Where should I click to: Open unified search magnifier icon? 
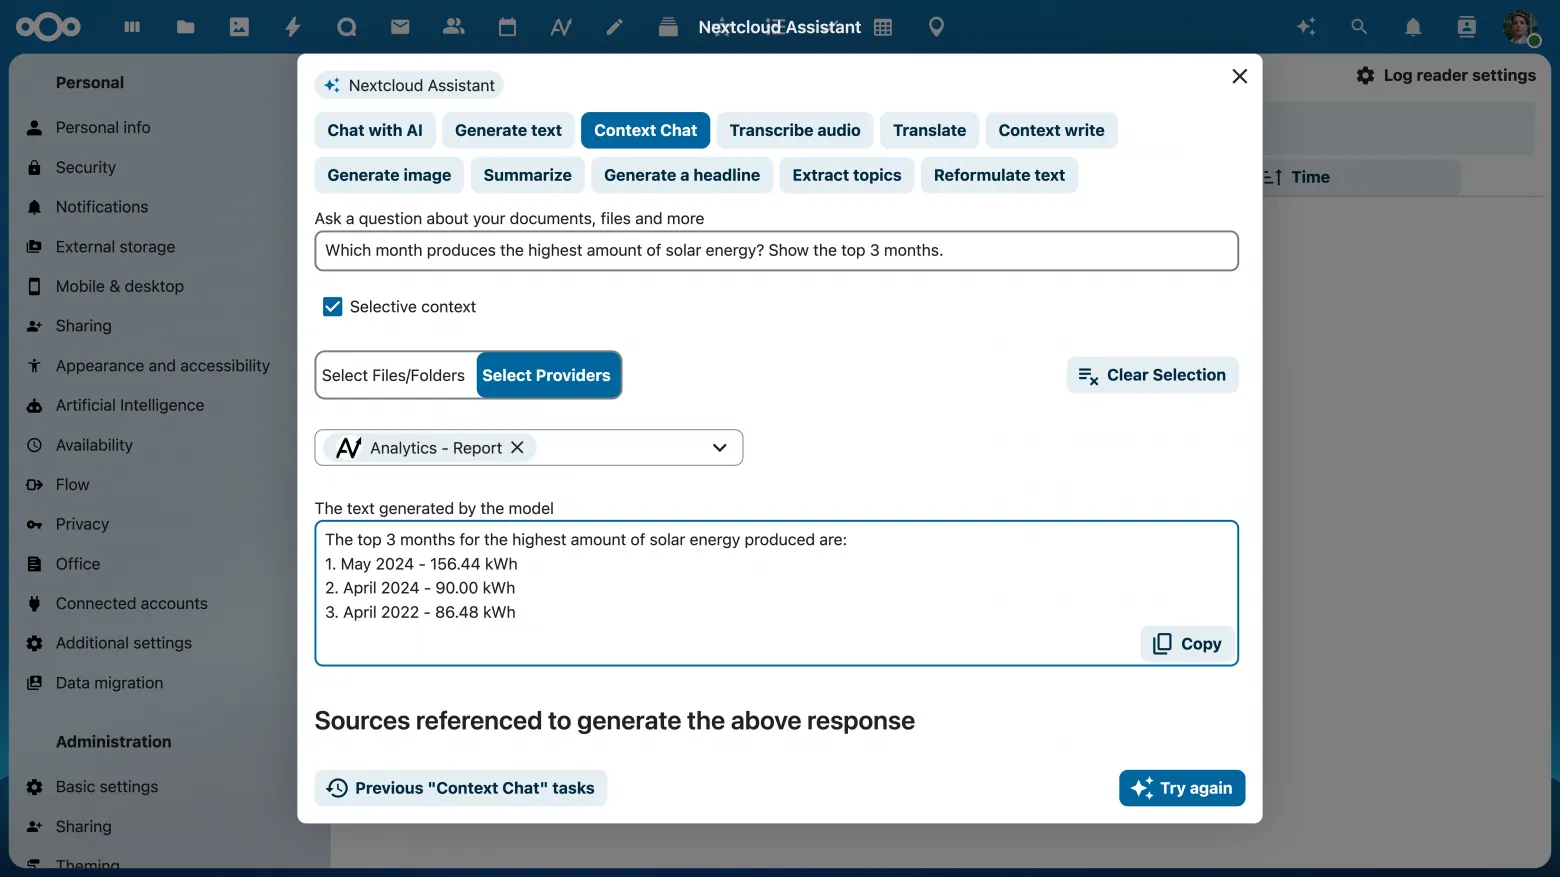point(1359,27)
